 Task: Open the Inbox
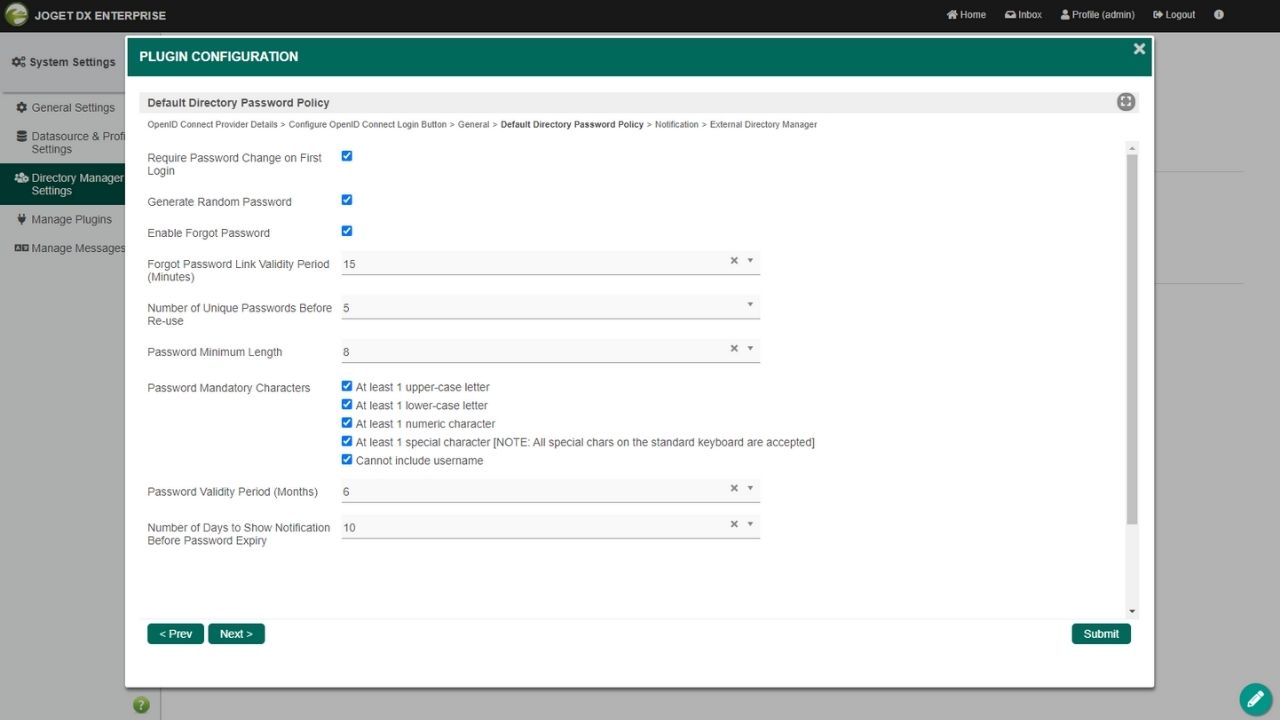point(1023,15)
